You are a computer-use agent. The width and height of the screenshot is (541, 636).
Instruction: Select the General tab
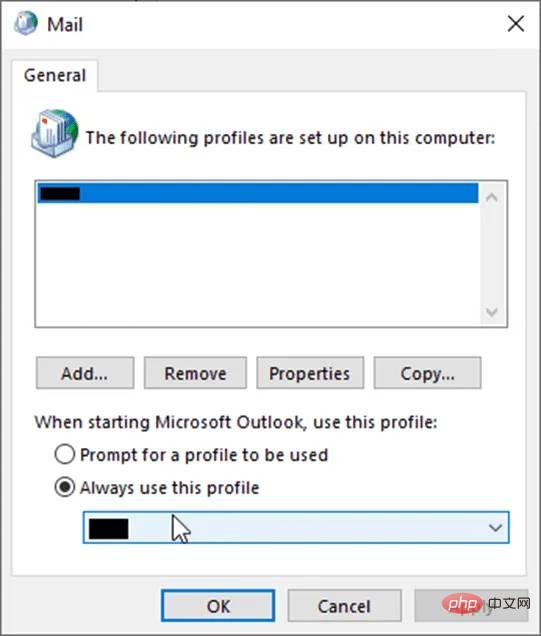55,75
